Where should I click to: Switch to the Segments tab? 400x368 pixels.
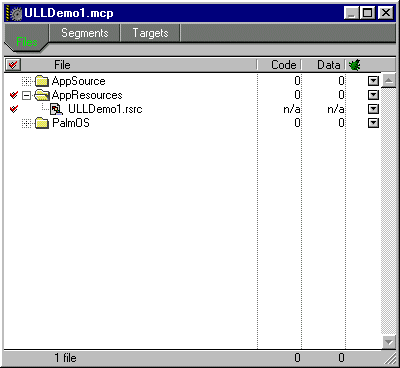point(85,33)
